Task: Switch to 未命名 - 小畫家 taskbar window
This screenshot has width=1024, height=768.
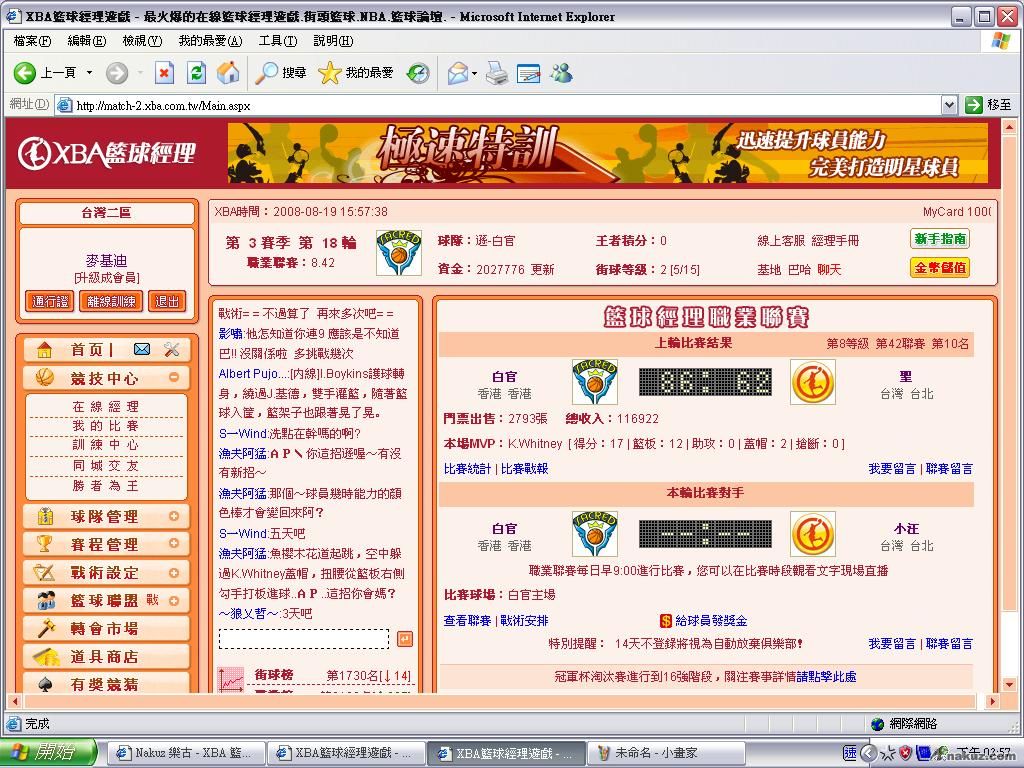Action: point(666,753)
